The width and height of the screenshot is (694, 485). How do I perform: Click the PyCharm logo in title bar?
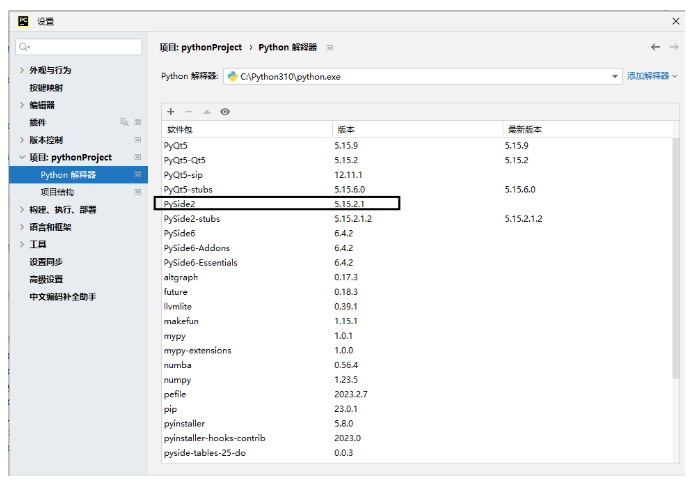(23, 21)
